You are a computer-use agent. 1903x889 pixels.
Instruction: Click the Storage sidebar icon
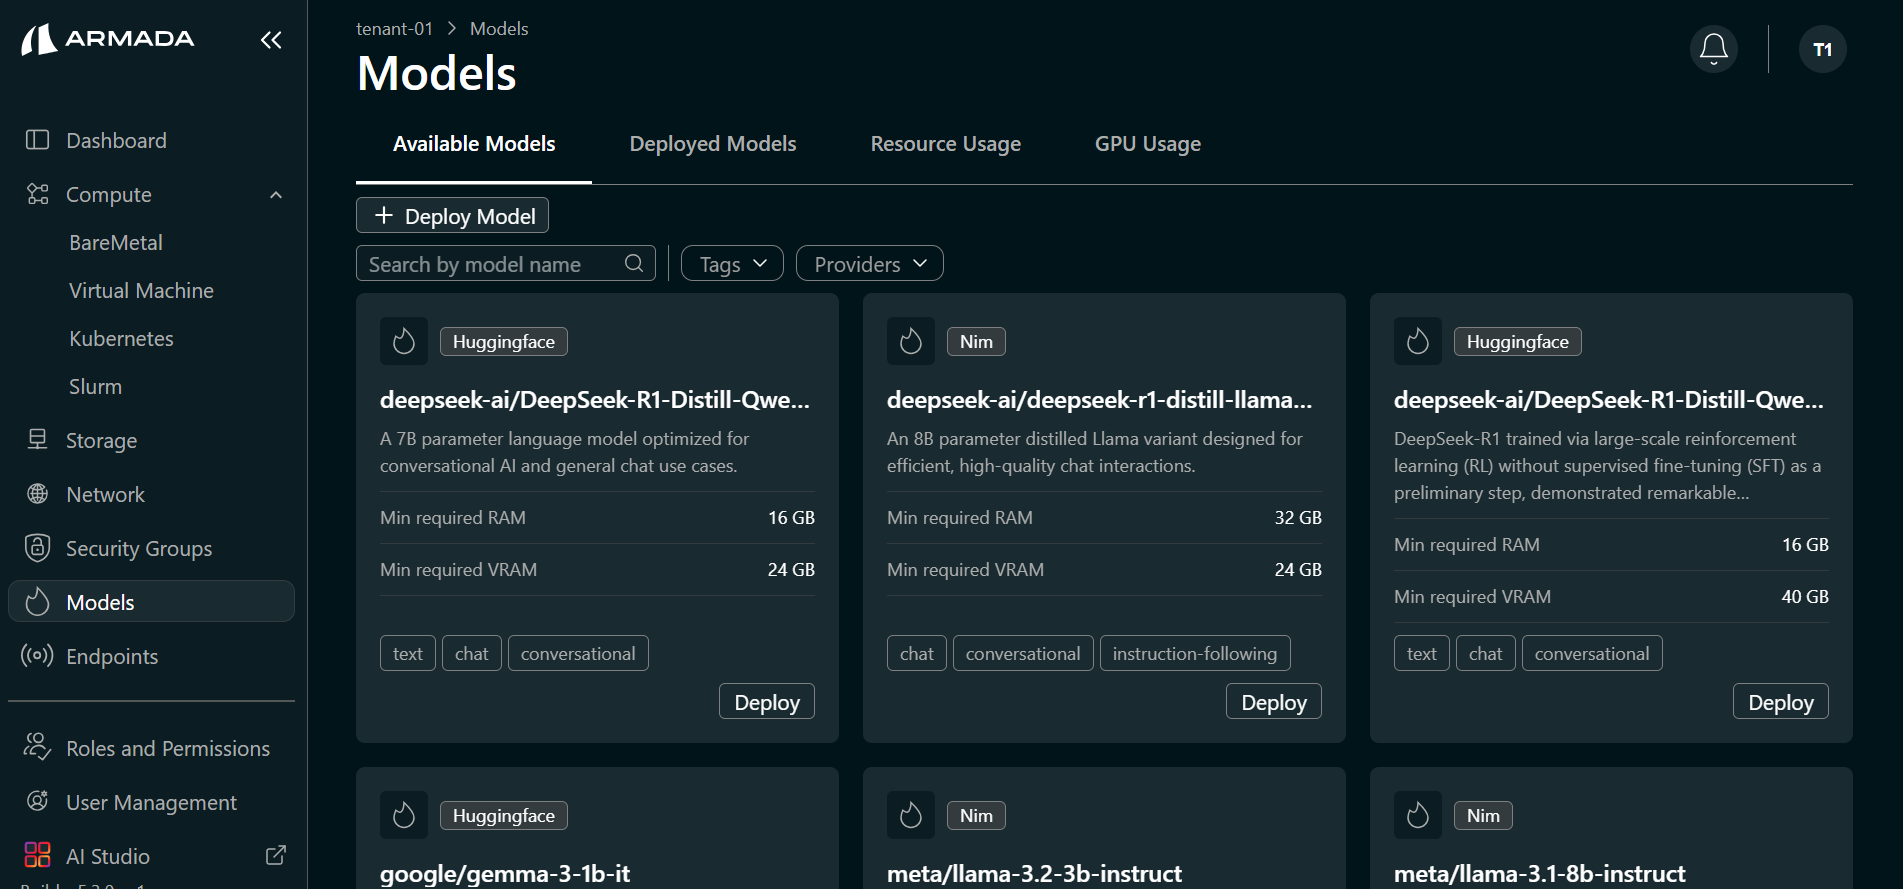(37, 440)
